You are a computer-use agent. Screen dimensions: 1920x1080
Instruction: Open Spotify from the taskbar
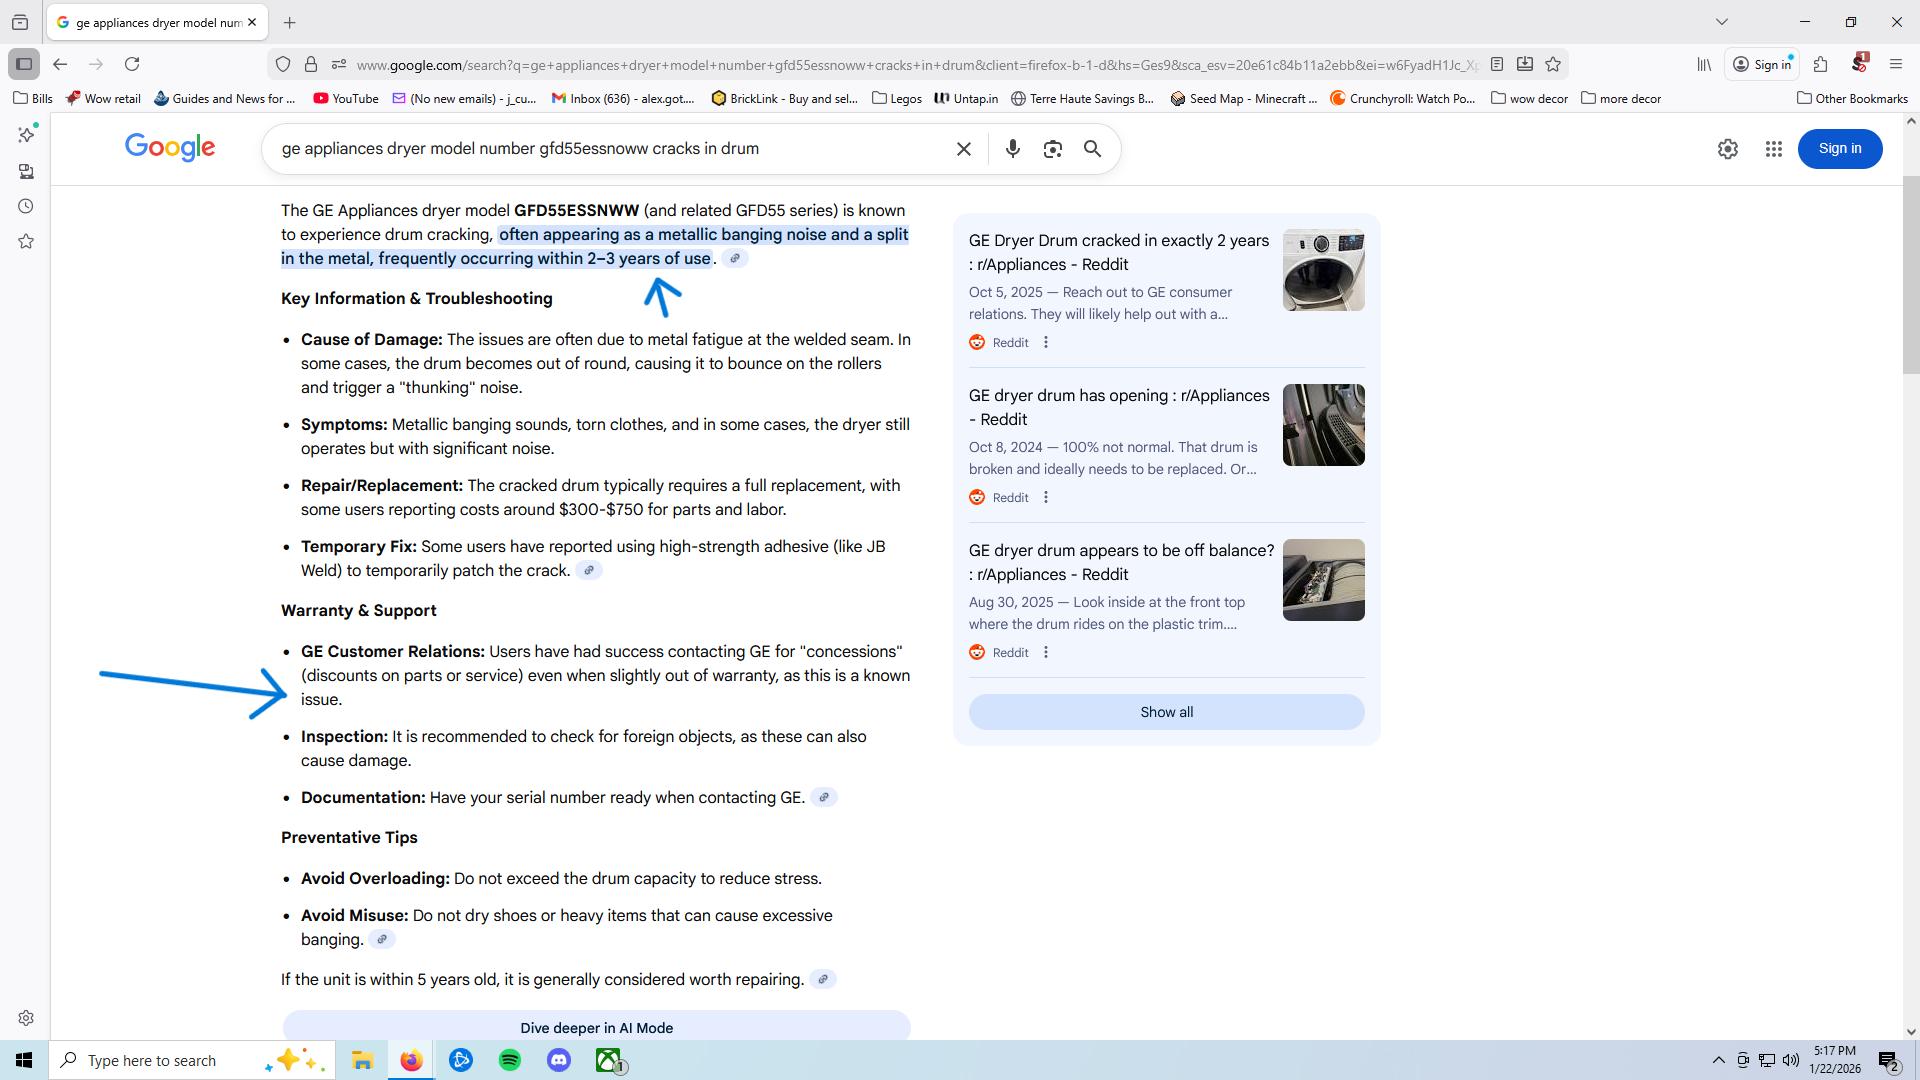tap(510, 1061)
